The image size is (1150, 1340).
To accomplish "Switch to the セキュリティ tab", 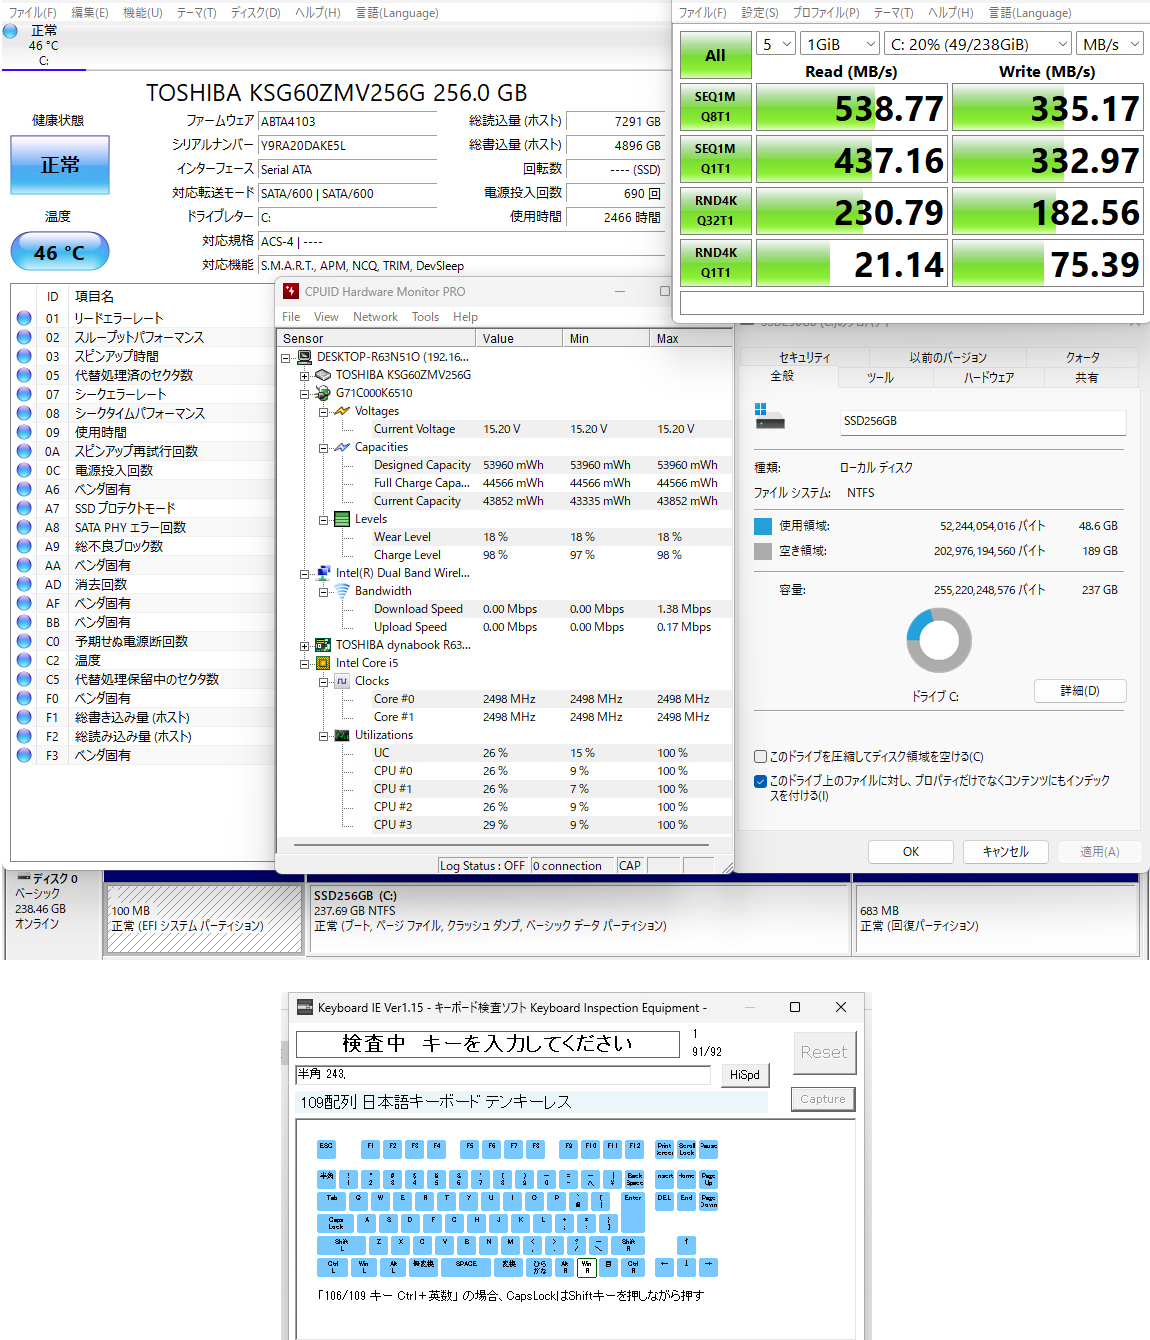I will [804, 357].
